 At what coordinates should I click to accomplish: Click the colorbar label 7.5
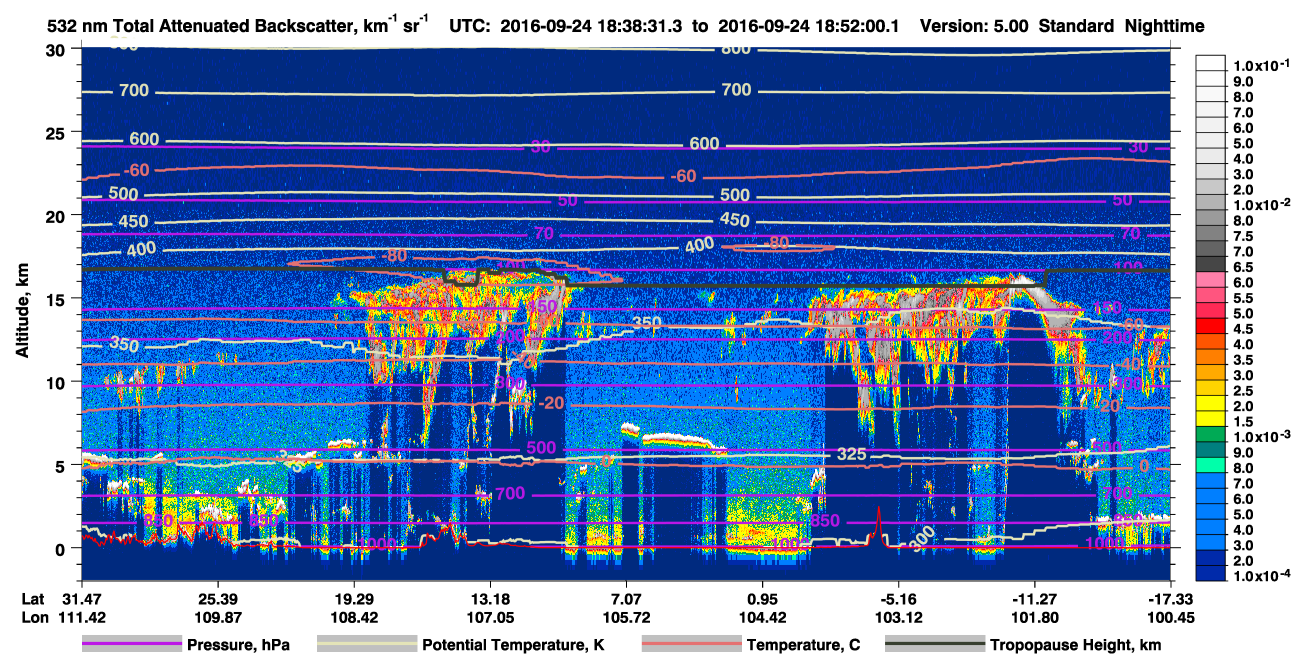(1243, 235)
